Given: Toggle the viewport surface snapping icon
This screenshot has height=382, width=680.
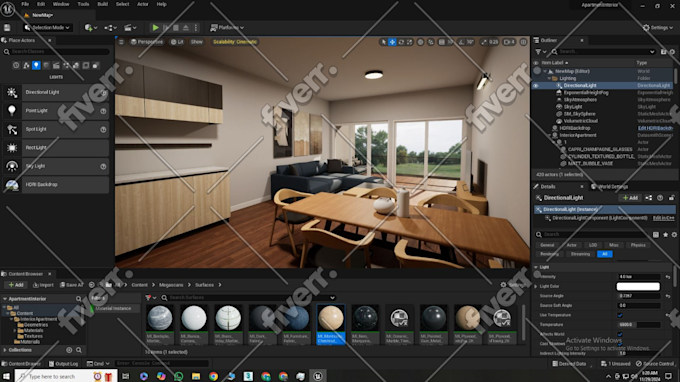Looking at the screenshot, I should tap(431, 42).
